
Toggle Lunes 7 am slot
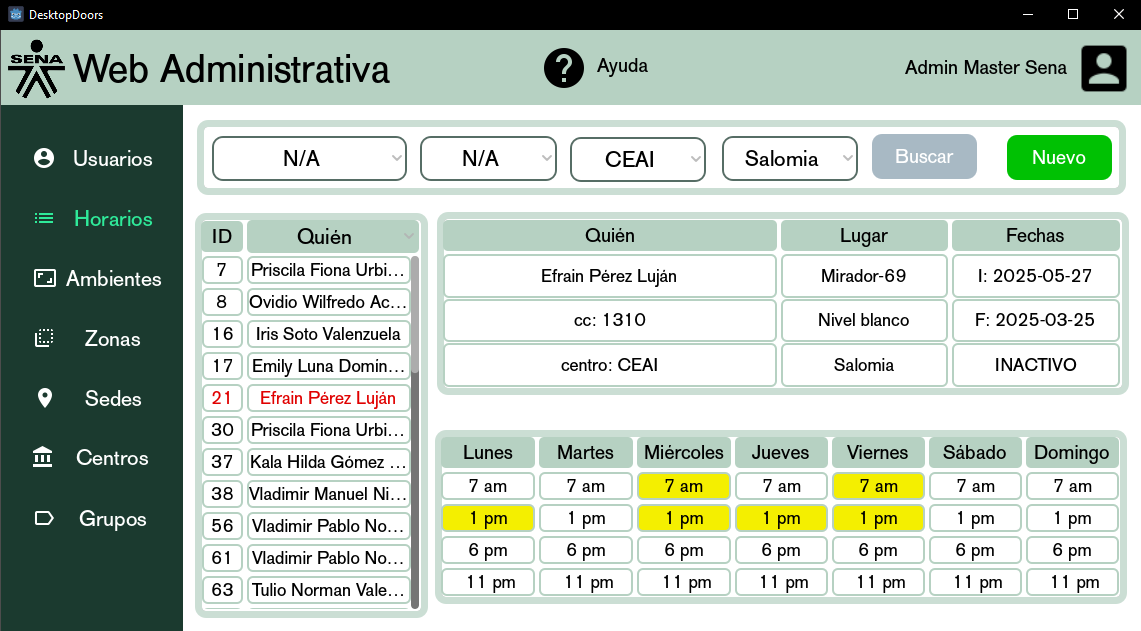pos(488,485)
